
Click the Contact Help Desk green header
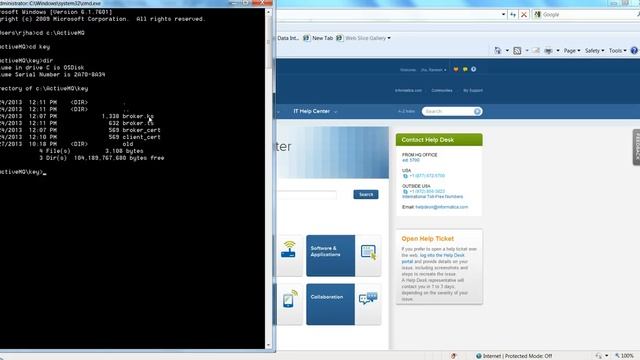[x=439, y=140]
